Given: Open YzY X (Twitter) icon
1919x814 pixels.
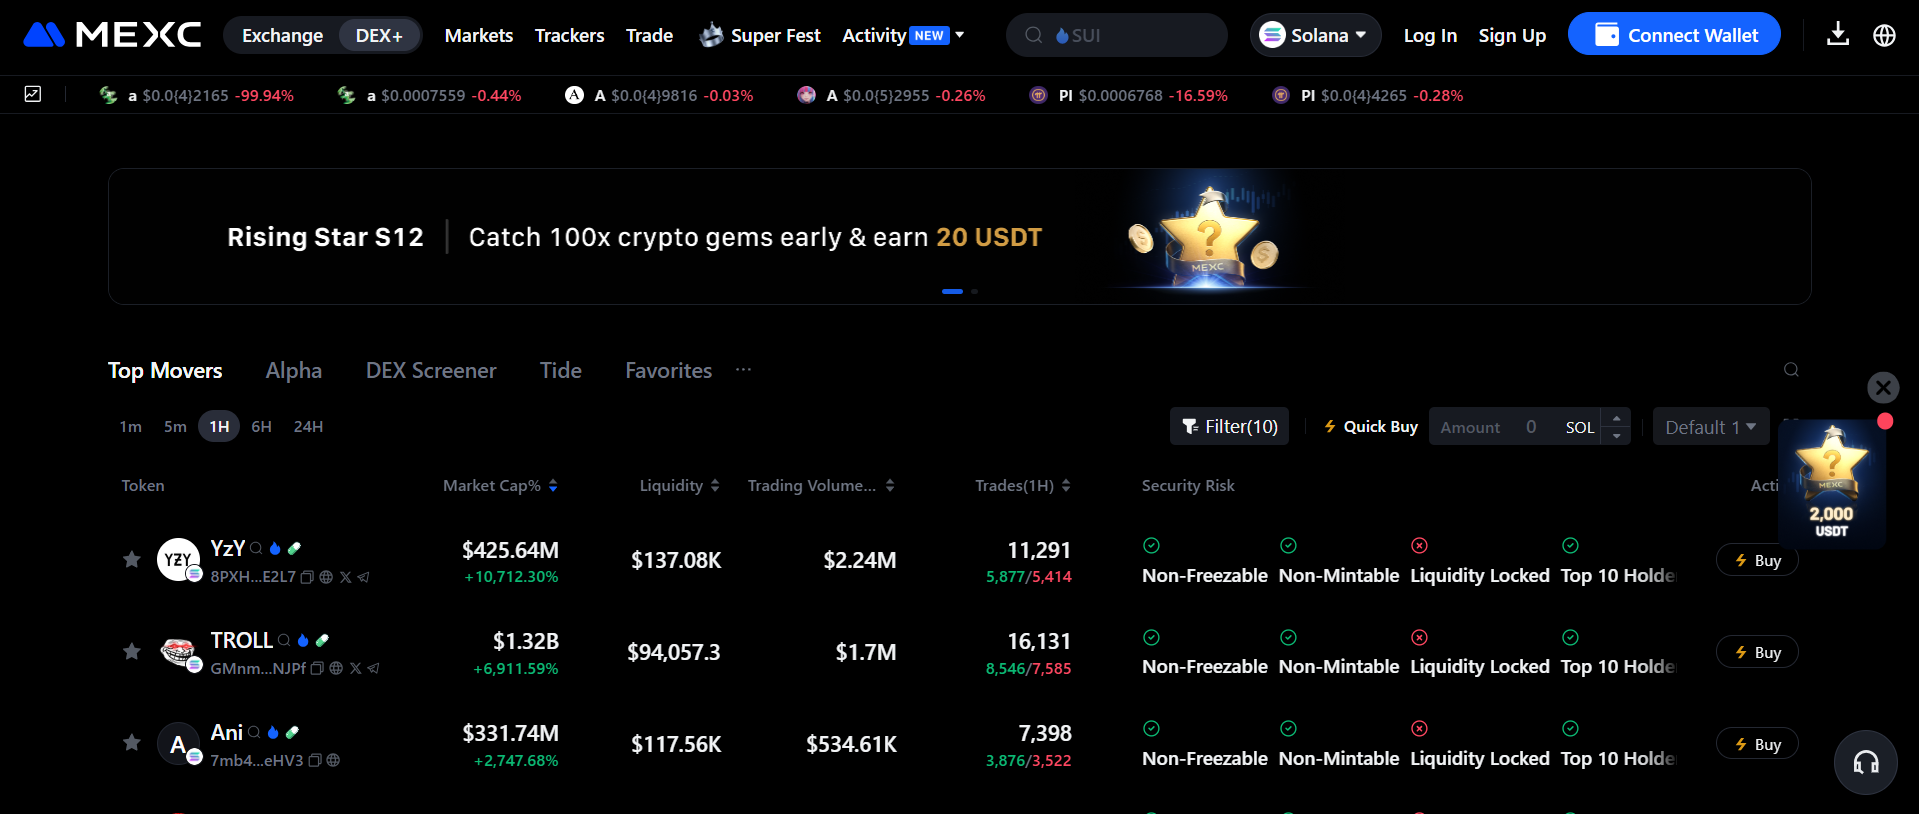Looking at the screenshot, I should tap(345, 577).
